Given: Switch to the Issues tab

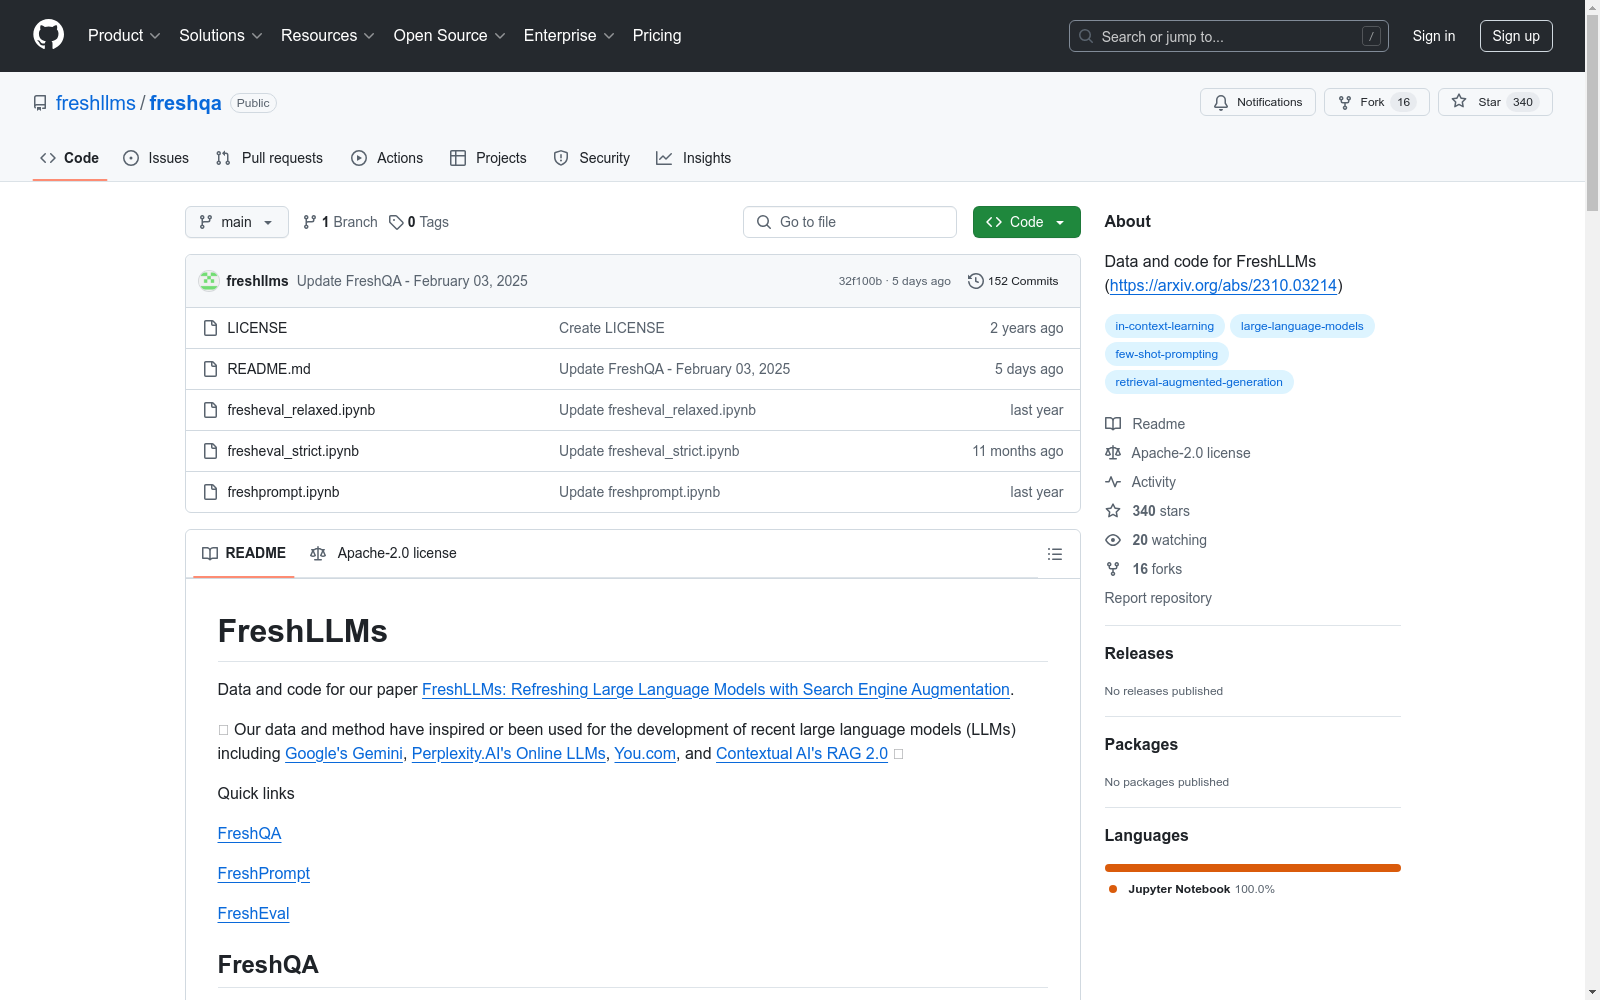Looking at the screenshot, I should (156, 158).
